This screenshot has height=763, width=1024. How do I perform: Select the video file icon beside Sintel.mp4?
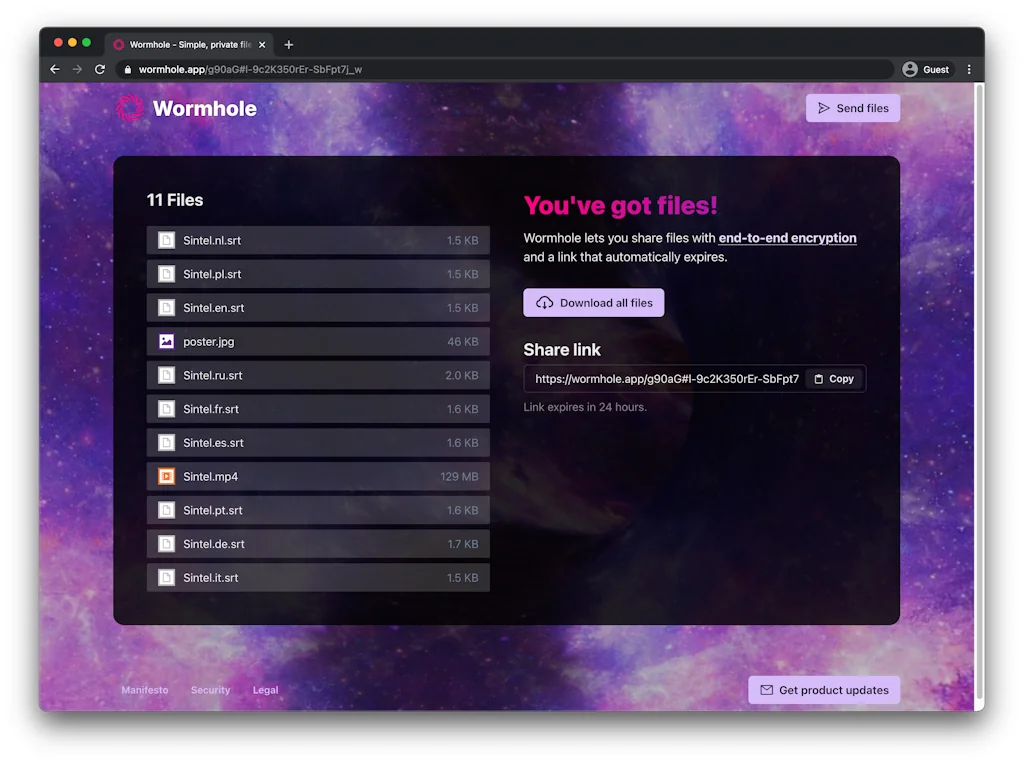click(165, 476)
